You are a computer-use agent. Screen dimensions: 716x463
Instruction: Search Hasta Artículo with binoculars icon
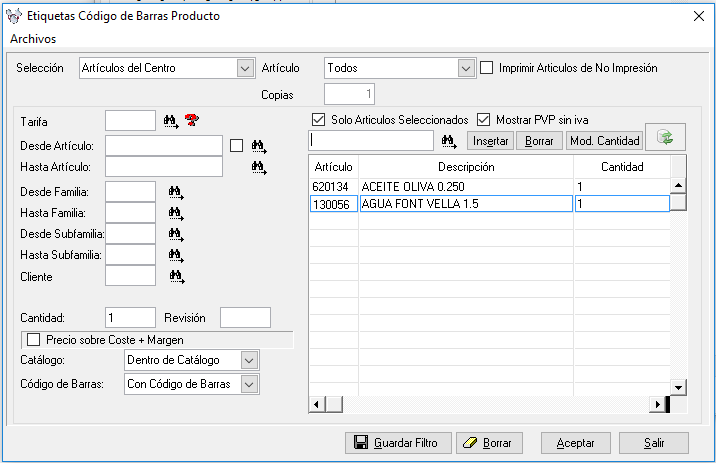259,168
